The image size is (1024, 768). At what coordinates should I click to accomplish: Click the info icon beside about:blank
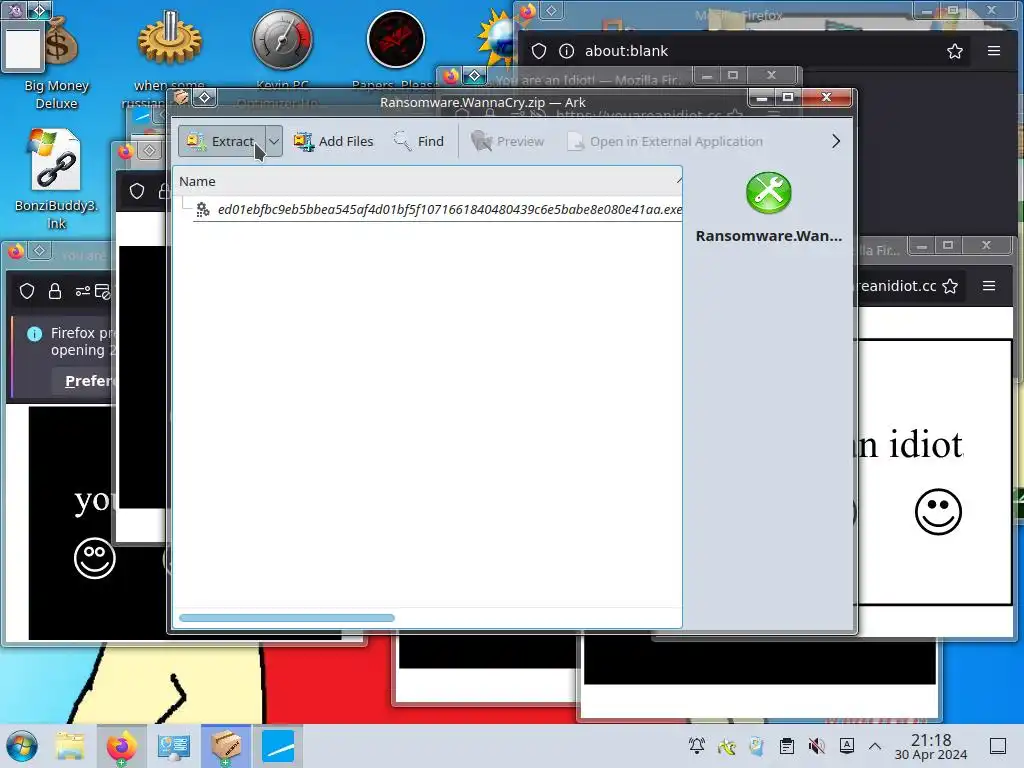(x=566, y=51)
